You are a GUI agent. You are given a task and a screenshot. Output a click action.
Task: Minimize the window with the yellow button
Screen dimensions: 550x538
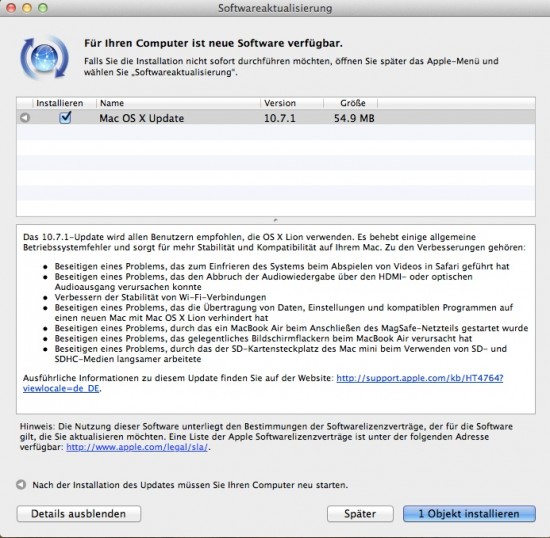pyautogui.click(x=27, y=8)
